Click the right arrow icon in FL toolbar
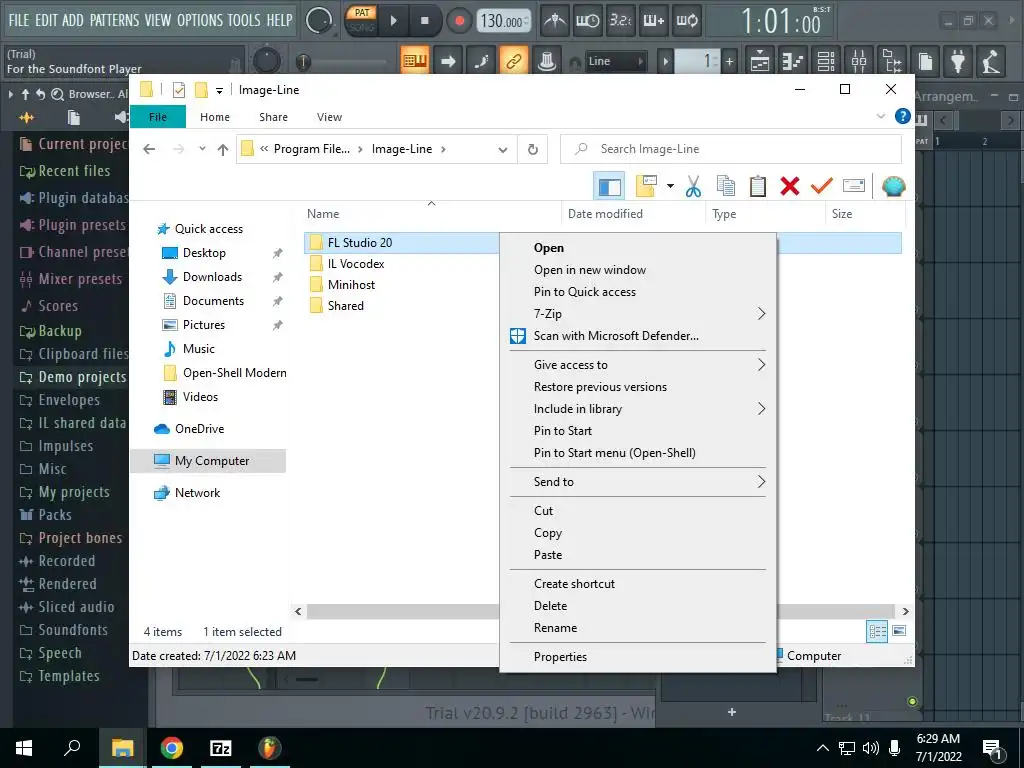 448,61
